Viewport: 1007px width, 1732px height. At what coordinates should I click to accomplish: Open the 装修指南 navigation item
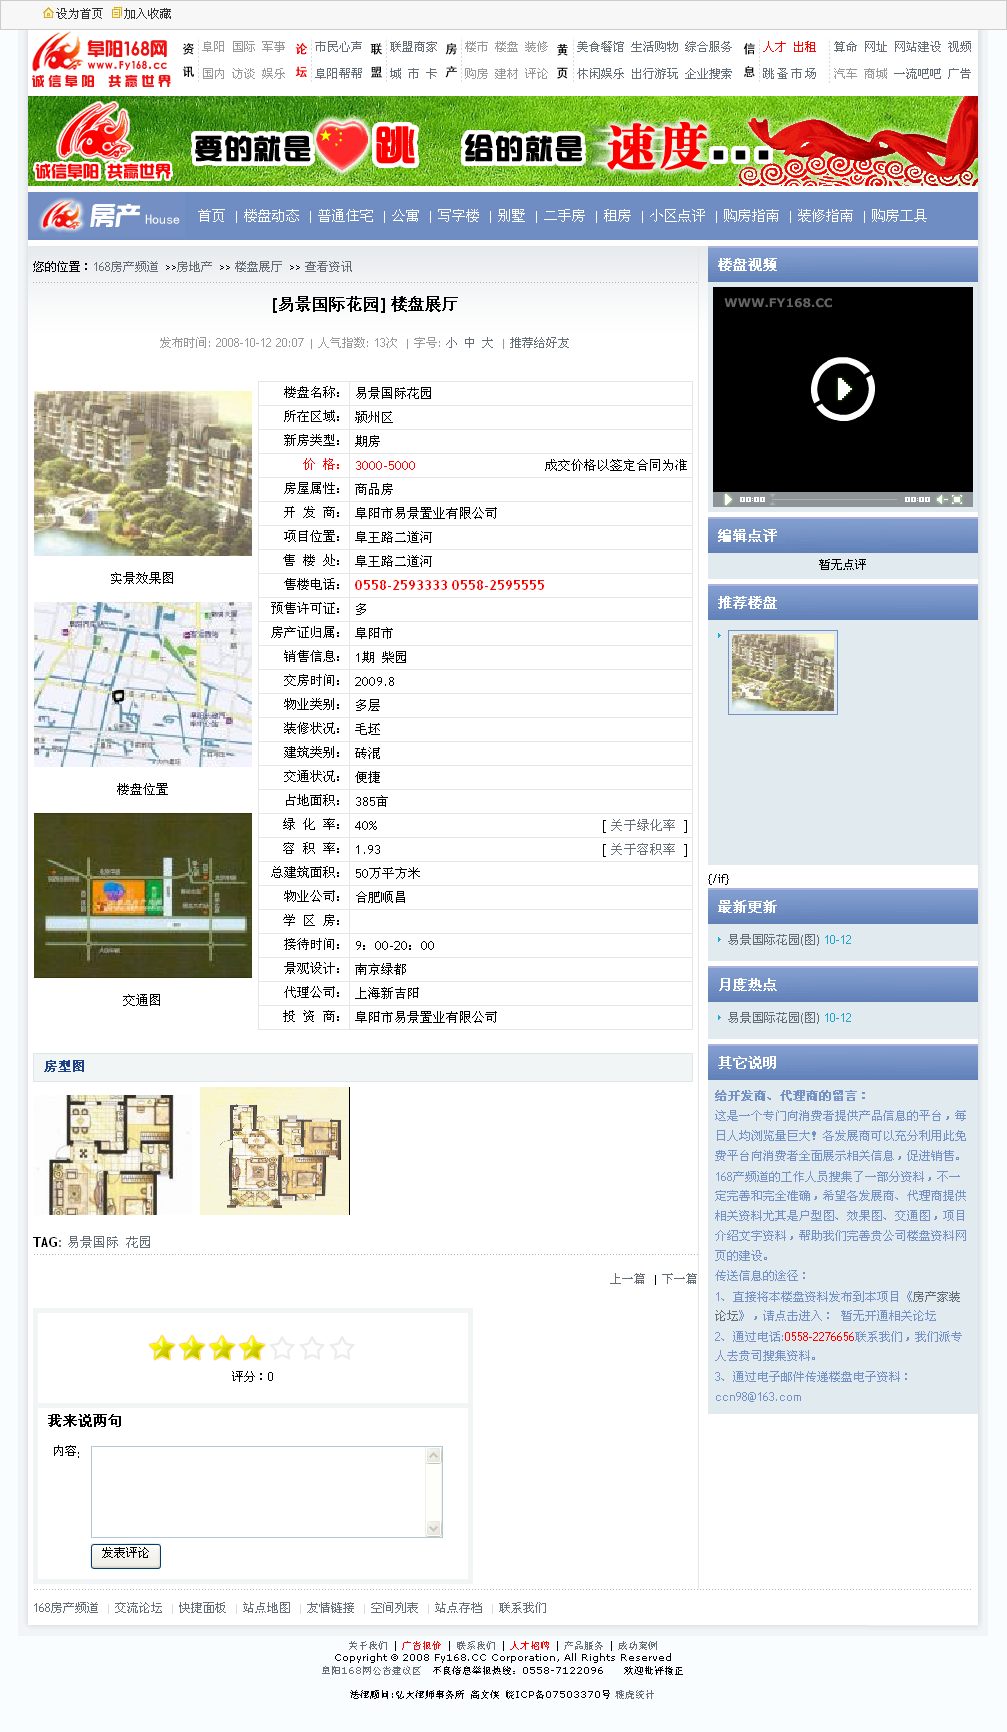pyautogui.click(x=825, y=216)
